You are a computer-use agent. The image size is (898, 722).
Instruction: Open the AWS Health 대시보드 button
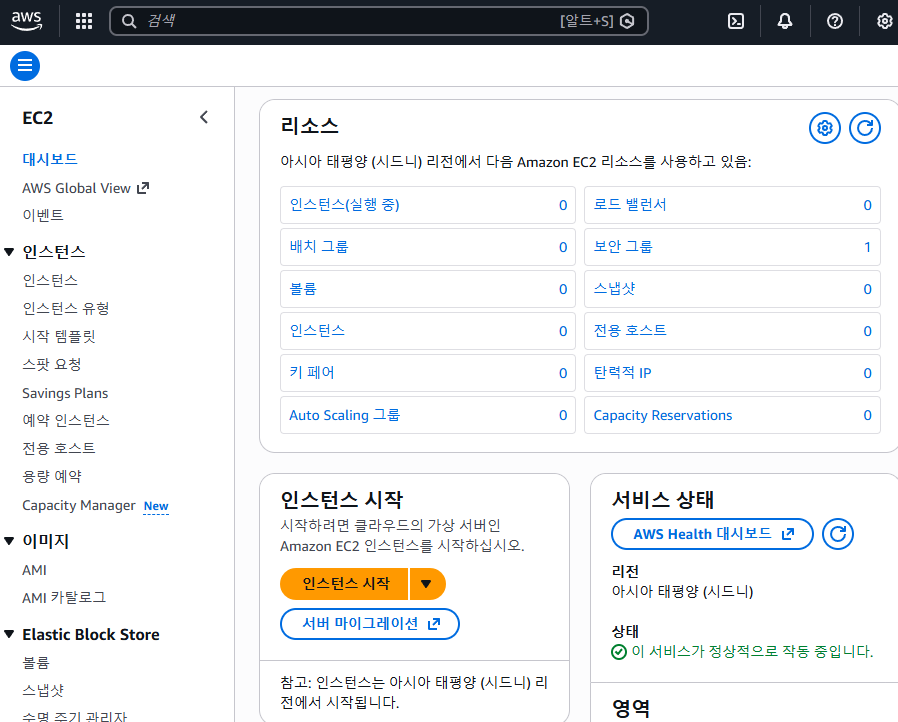point(712,534)
